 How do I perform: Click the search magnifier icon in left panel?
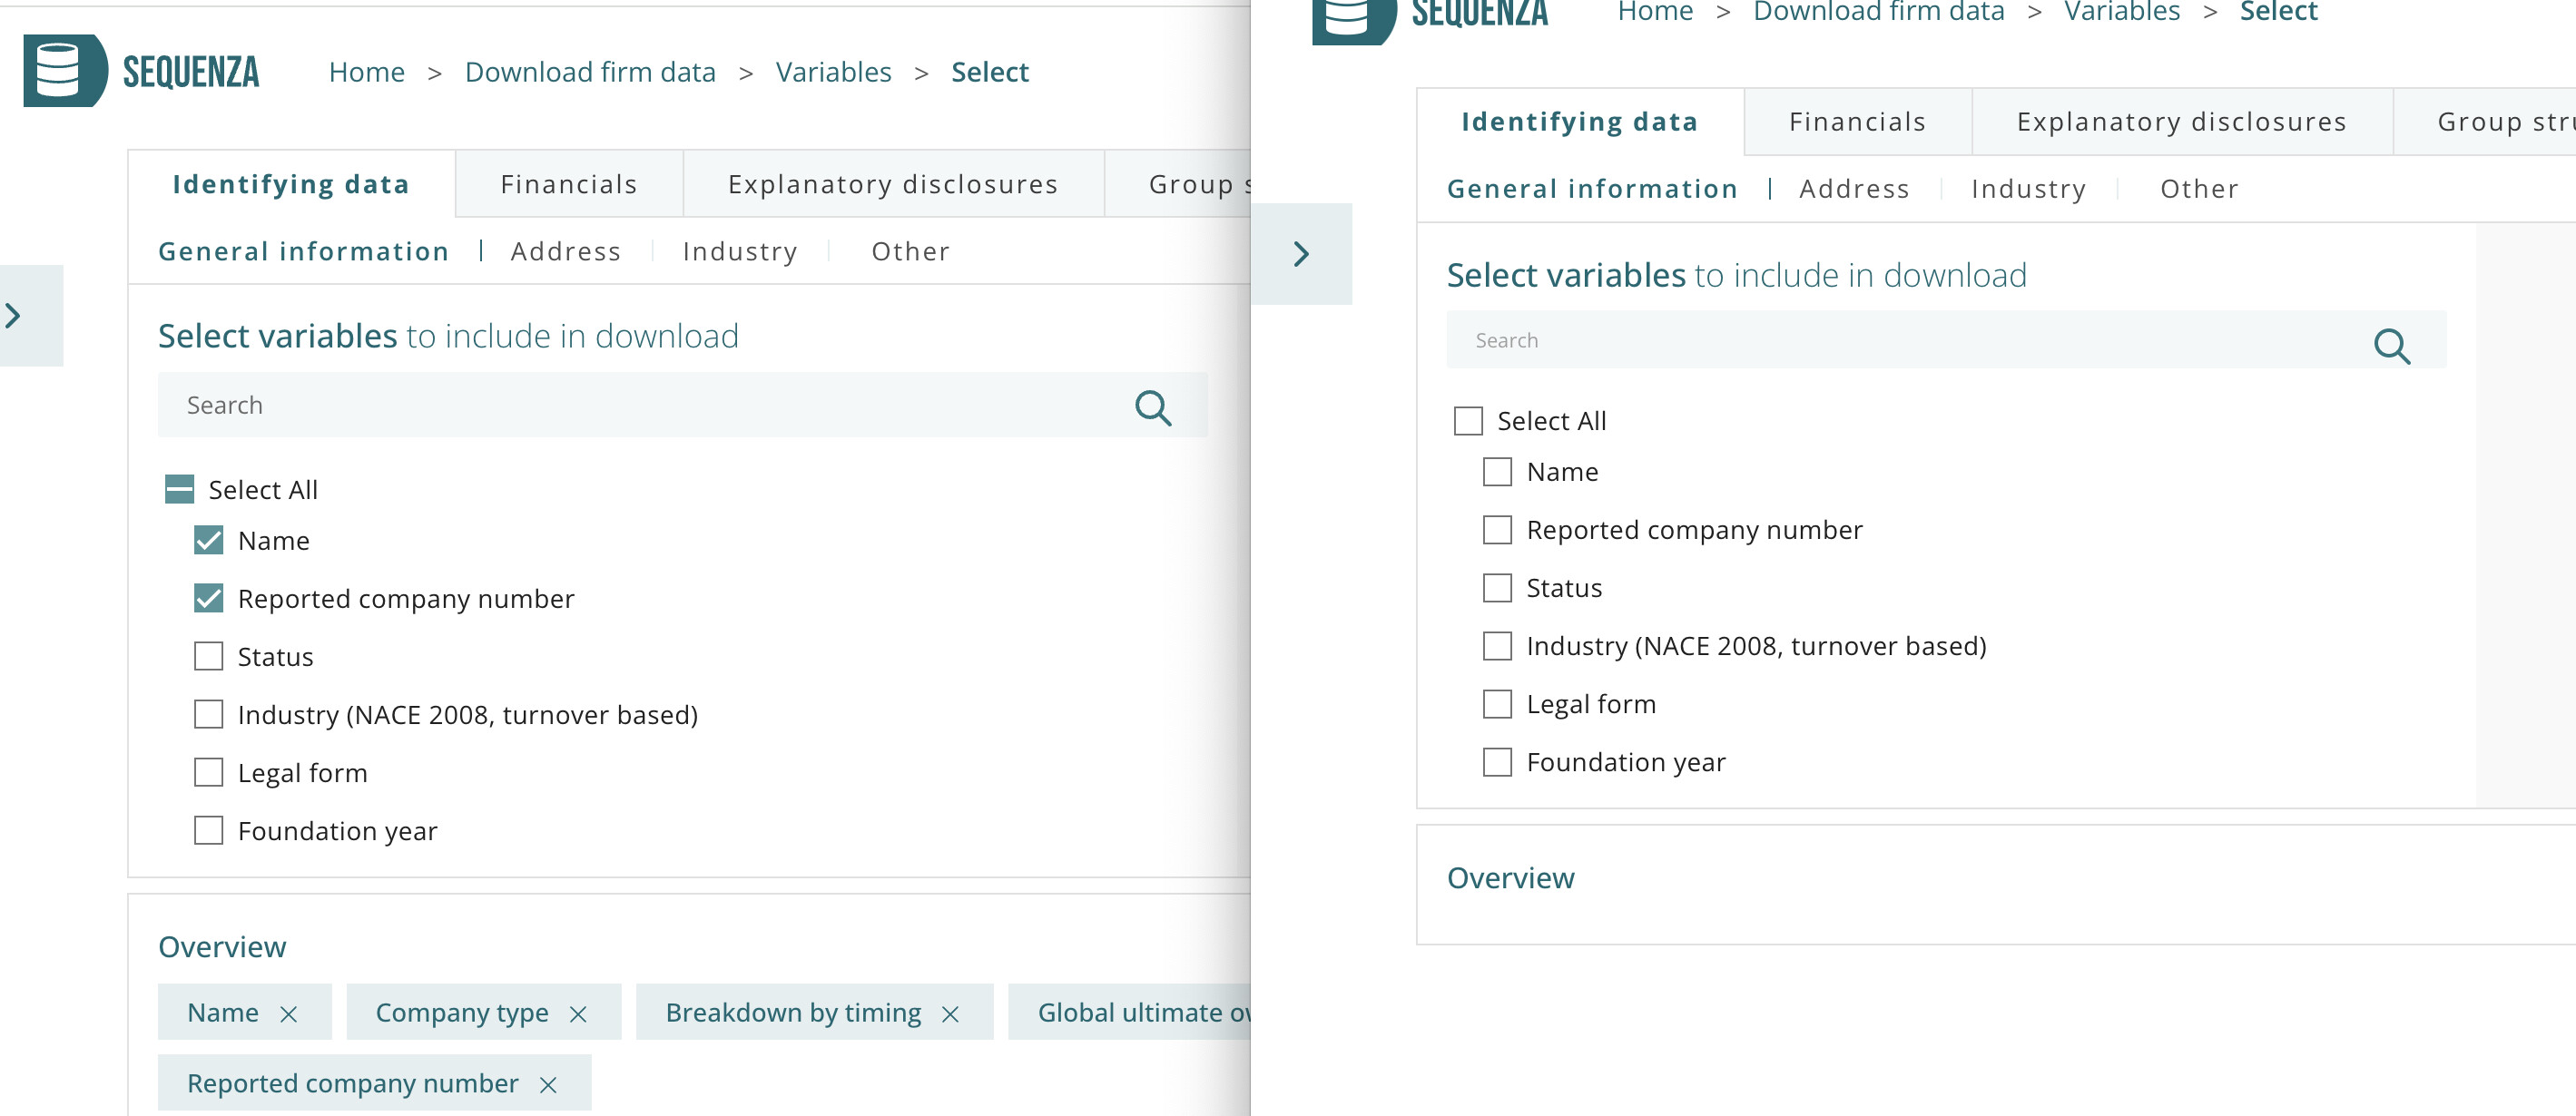1152,407
